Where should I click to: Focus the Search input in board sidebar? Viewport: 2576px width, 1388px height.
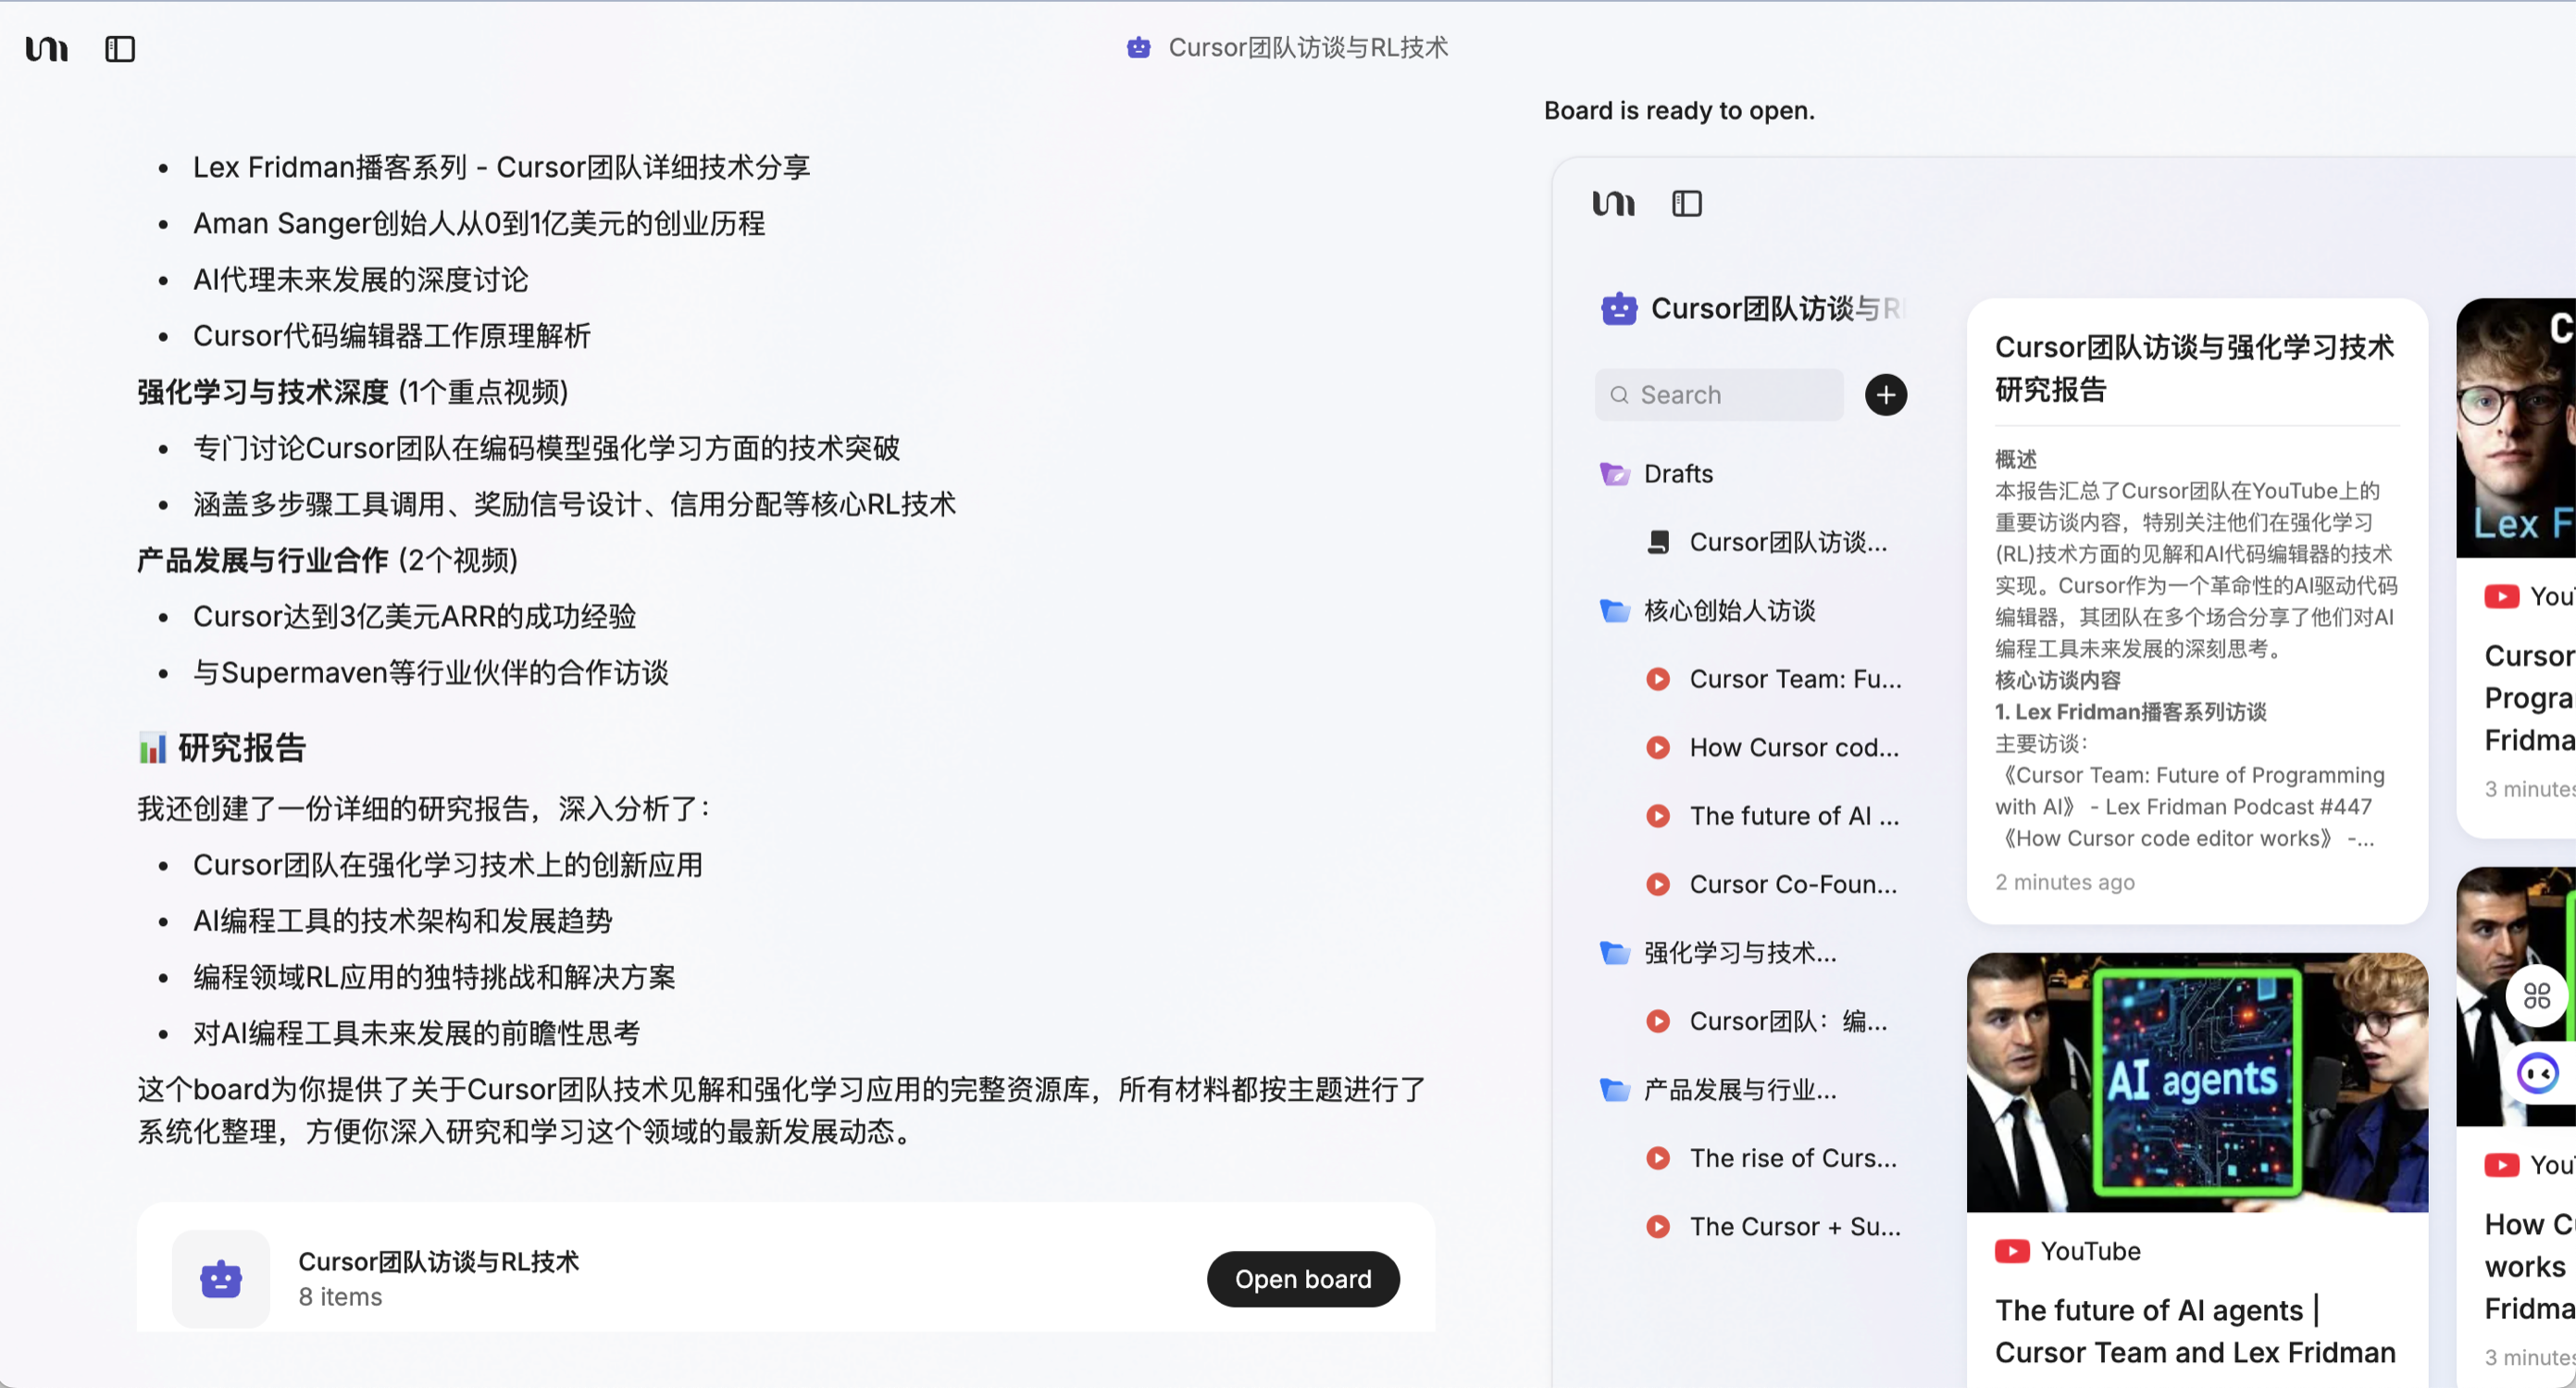pos(1719,395)
